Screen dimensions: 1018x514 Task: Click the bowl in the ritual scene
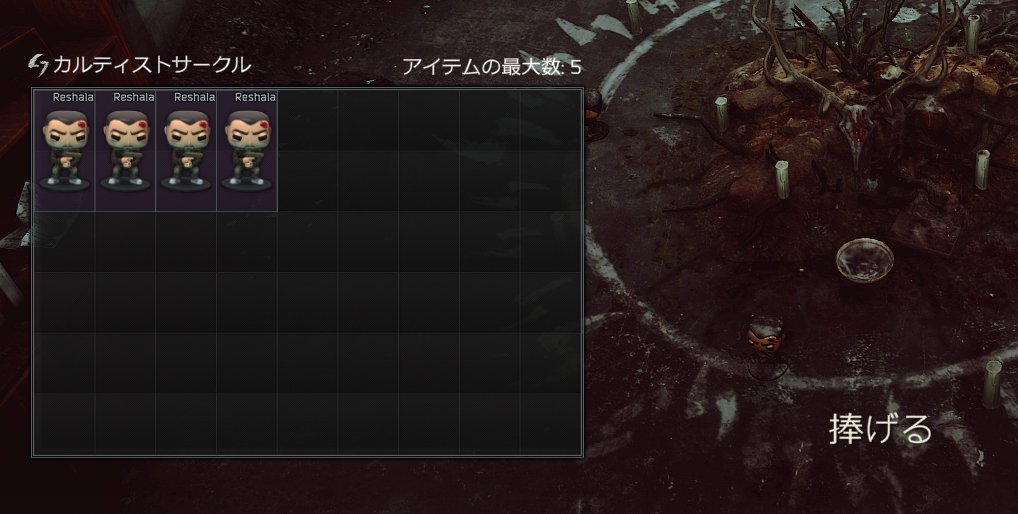coord(864,260)
